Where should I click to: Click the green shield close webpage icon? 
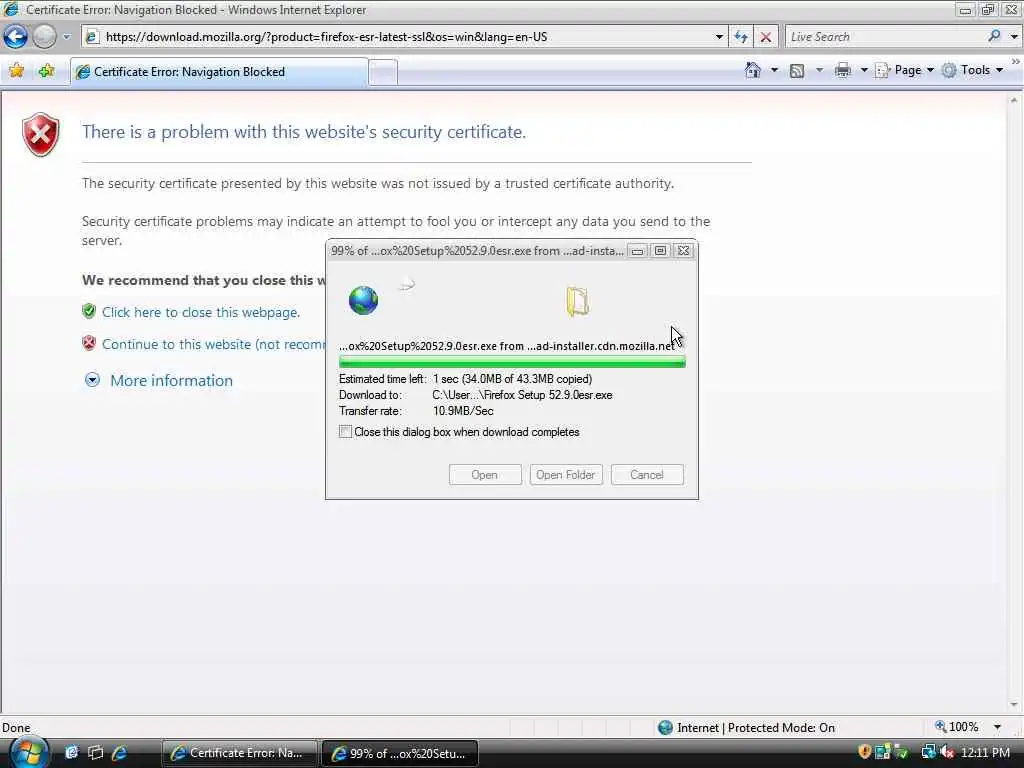click(89, 311)
